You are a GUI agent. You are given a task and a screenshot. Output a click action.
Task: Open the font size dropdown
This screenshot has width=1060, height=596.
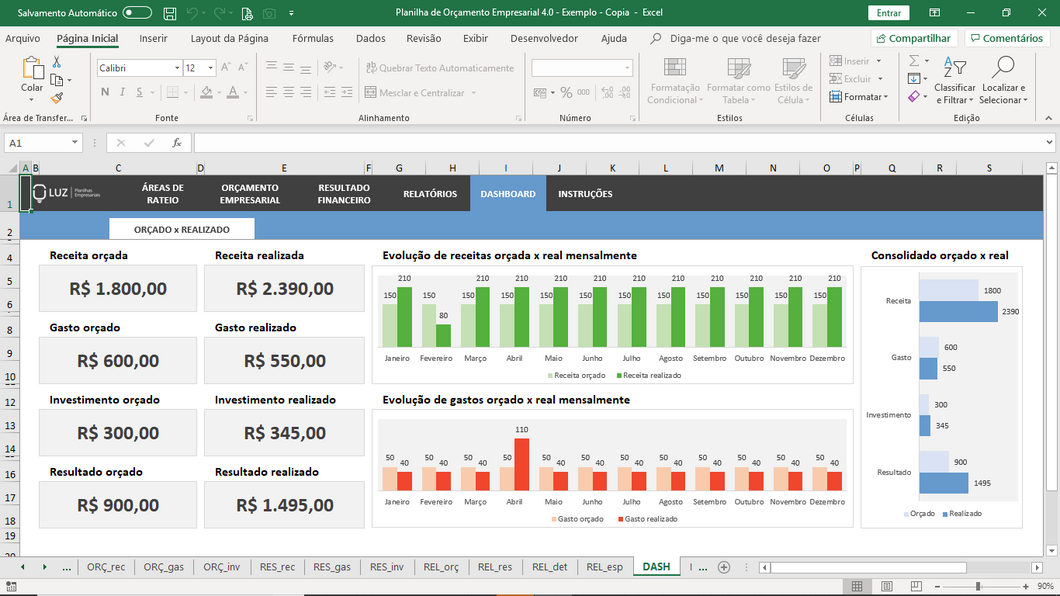coord(210,68)
